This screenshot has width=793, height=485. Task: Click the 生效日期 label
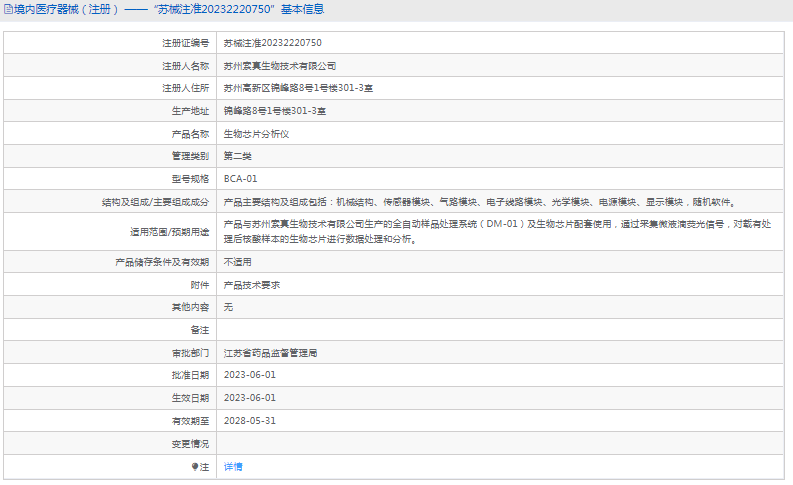pyautogui.click(x=190, y=398)
